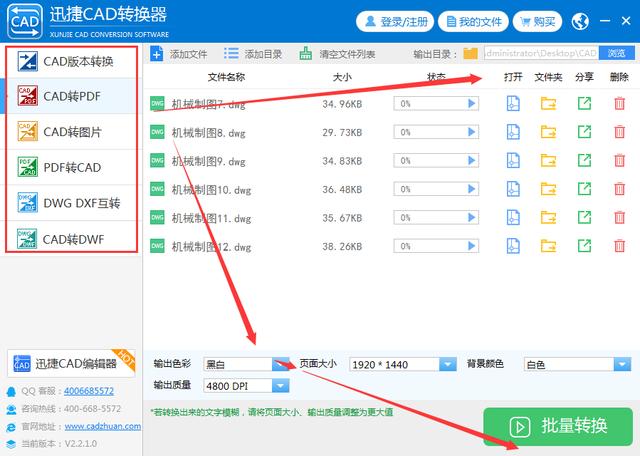
Task: Switch to CAD转图片 mode
Action: pos(71,132)
